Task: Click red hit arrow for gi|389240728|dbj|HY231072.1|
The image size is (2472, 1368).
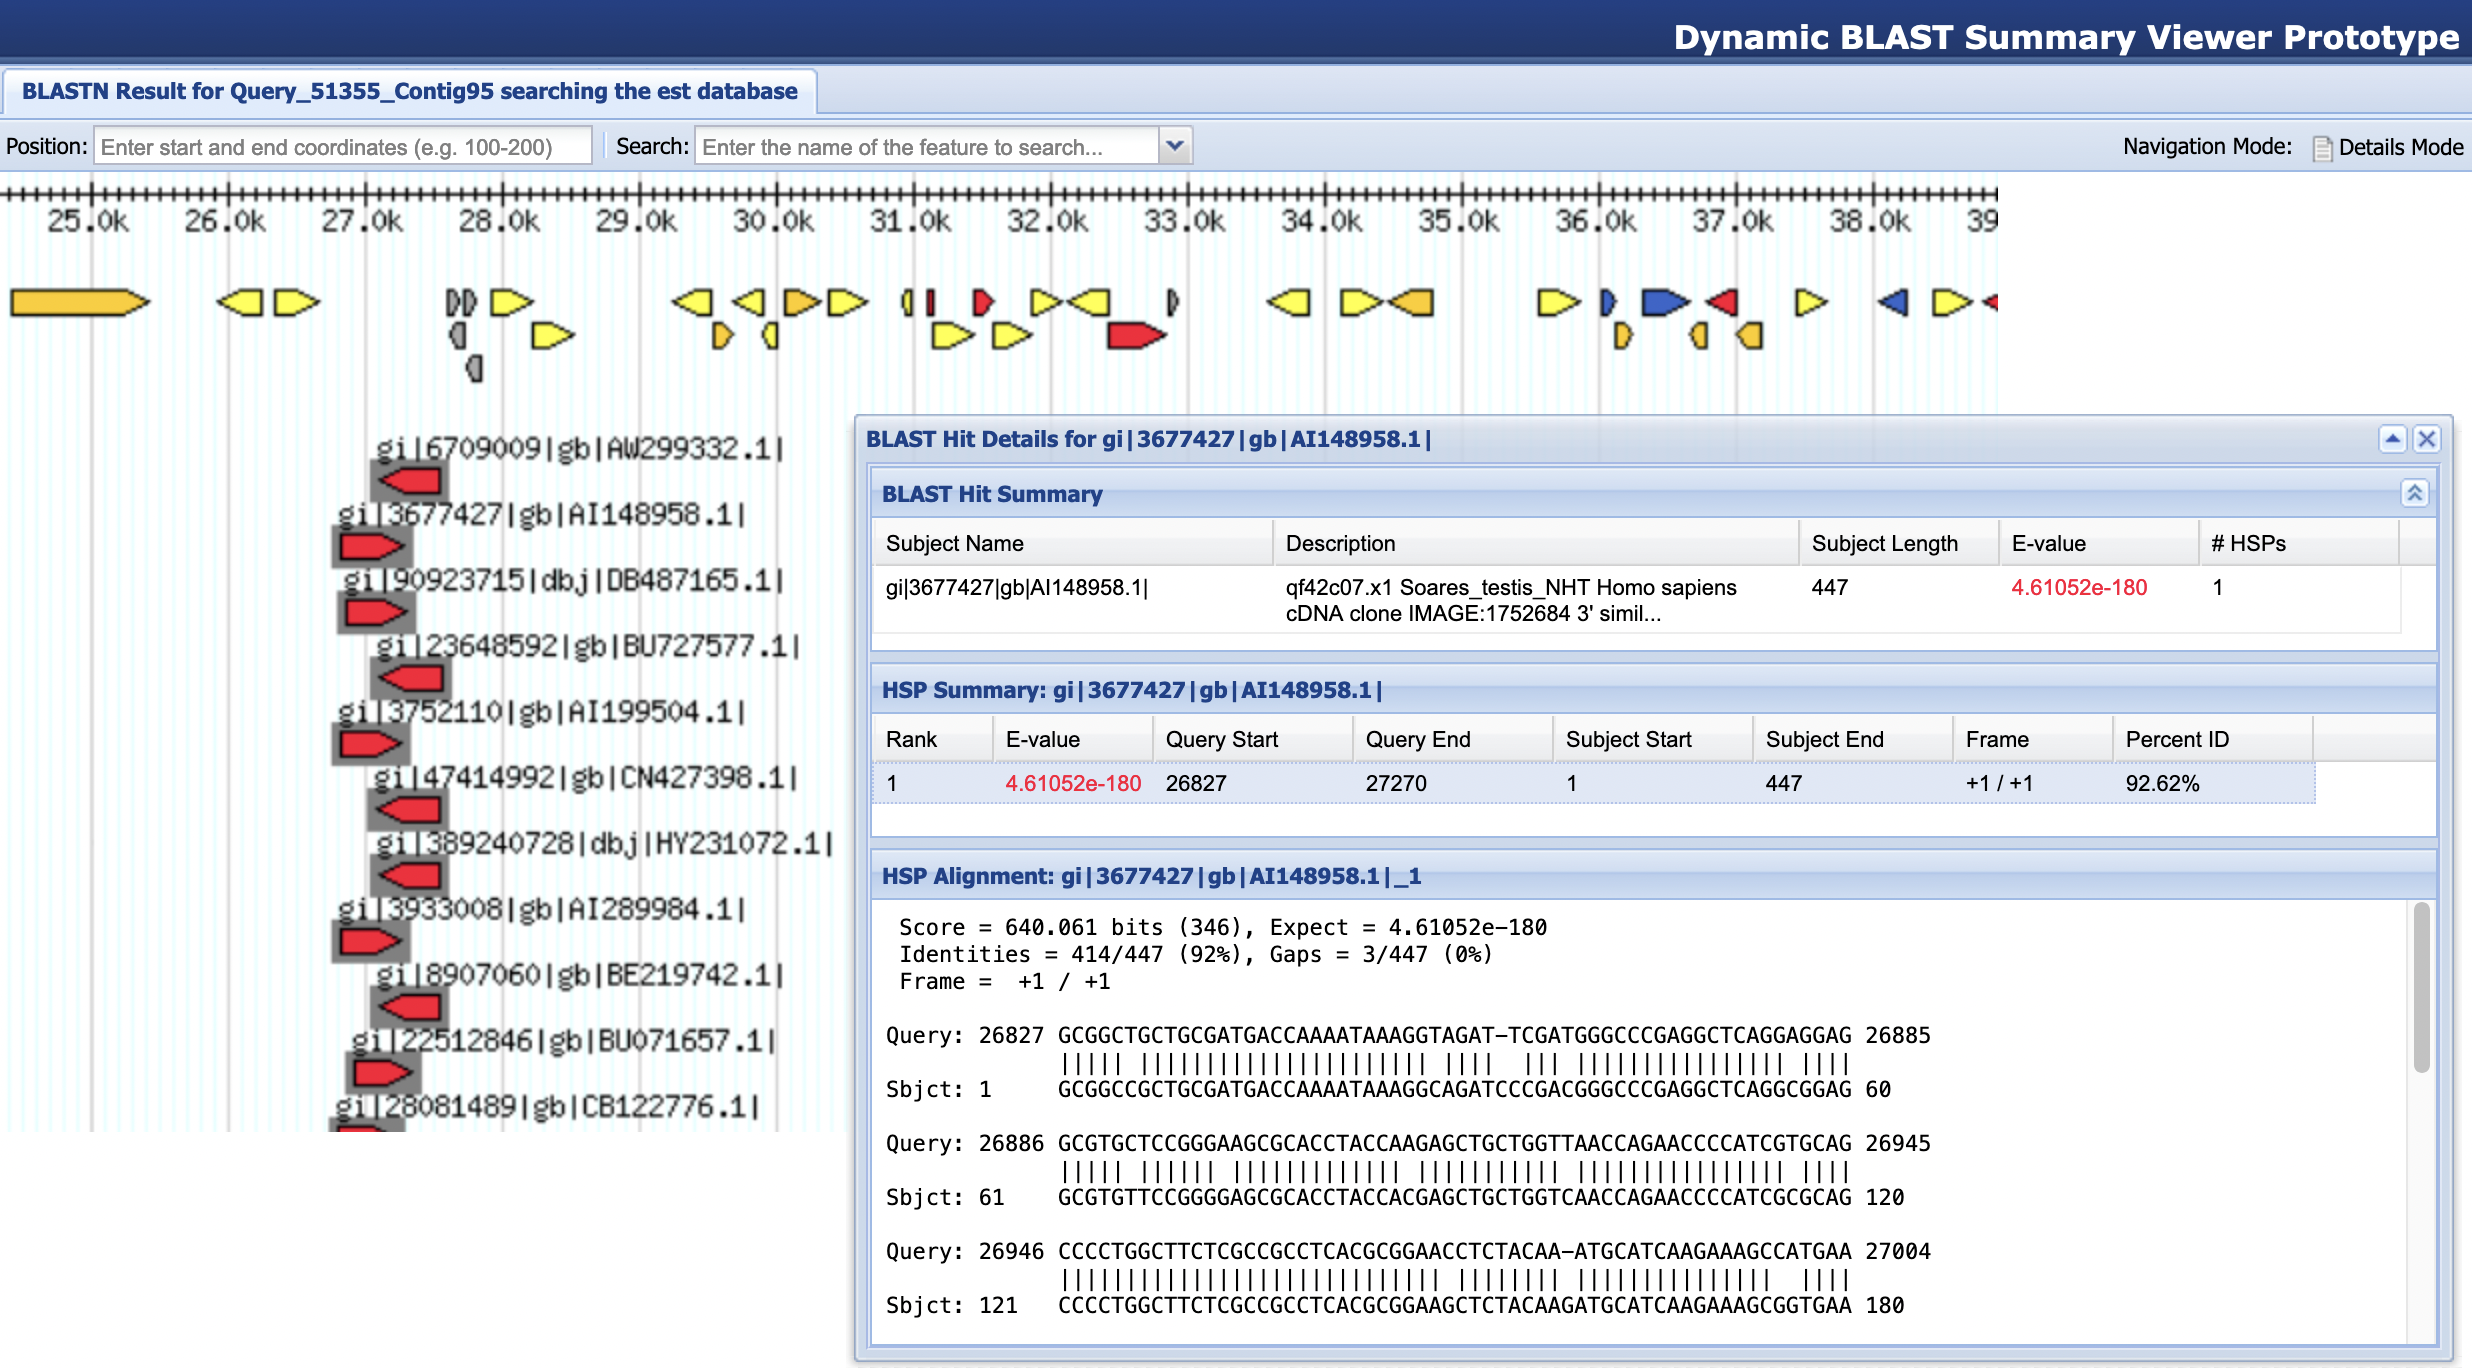Action: [x=410, y=876]
